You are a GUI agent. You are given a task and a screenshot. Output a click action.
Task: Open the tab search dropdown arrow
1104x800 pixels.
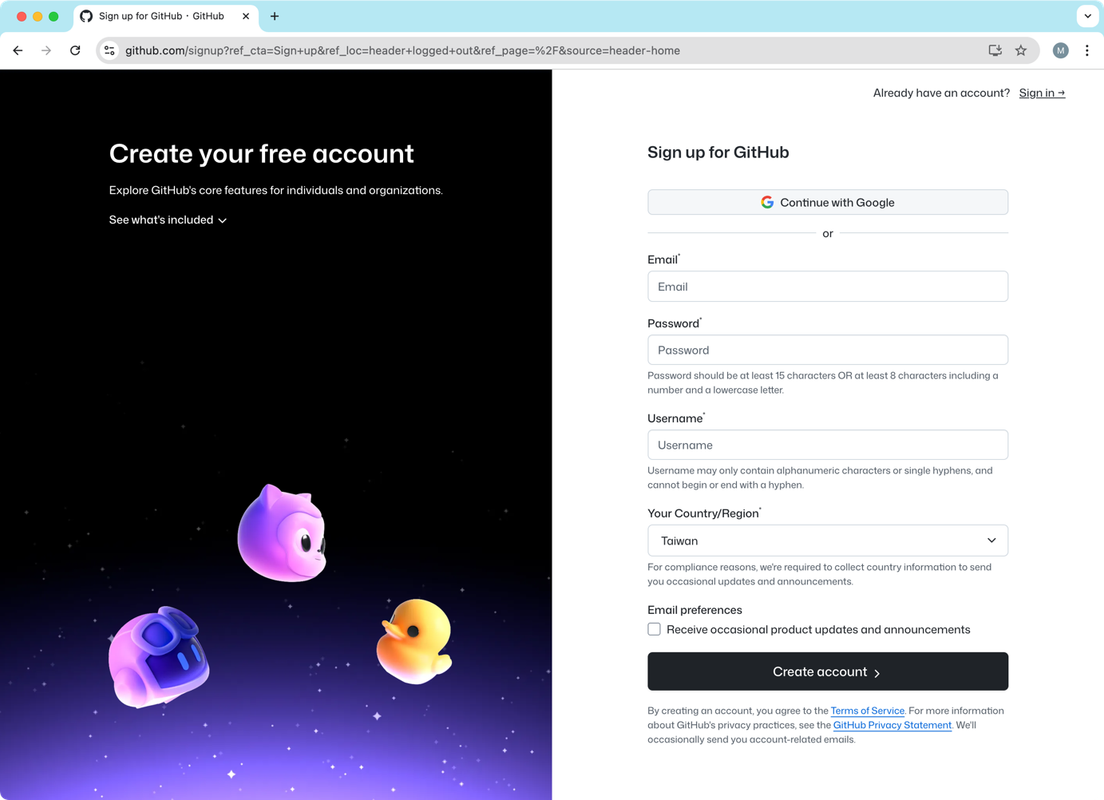point(1087,16)
